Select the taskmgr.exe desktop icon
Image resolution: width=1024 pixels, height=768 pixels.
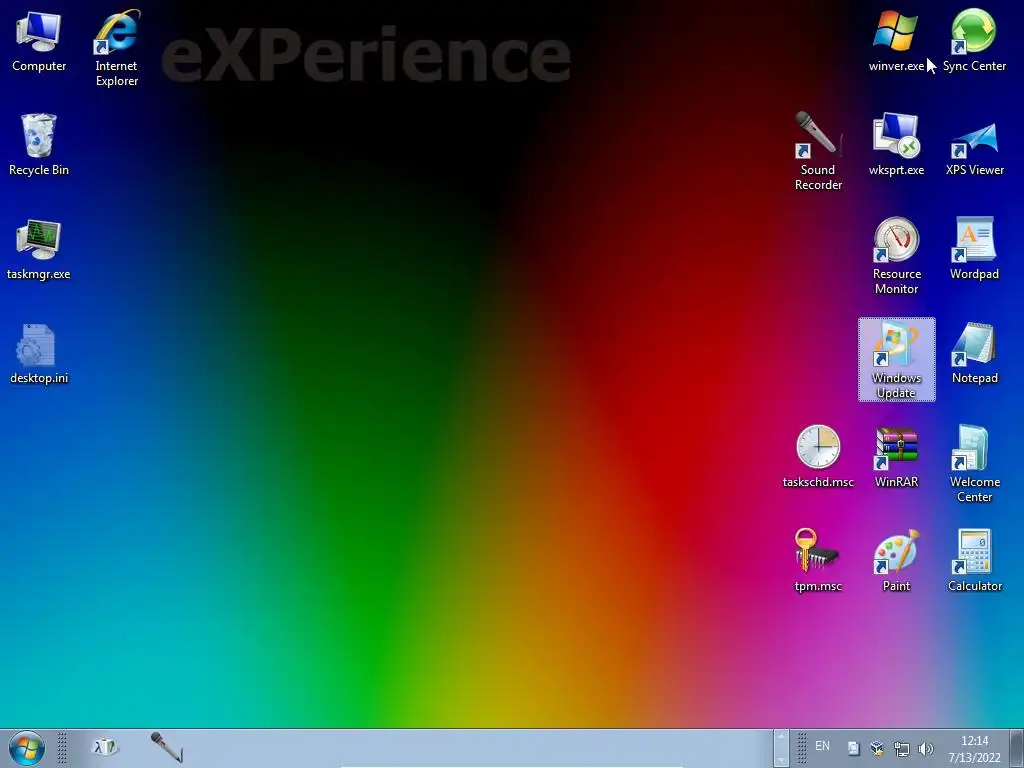(39, 249)
